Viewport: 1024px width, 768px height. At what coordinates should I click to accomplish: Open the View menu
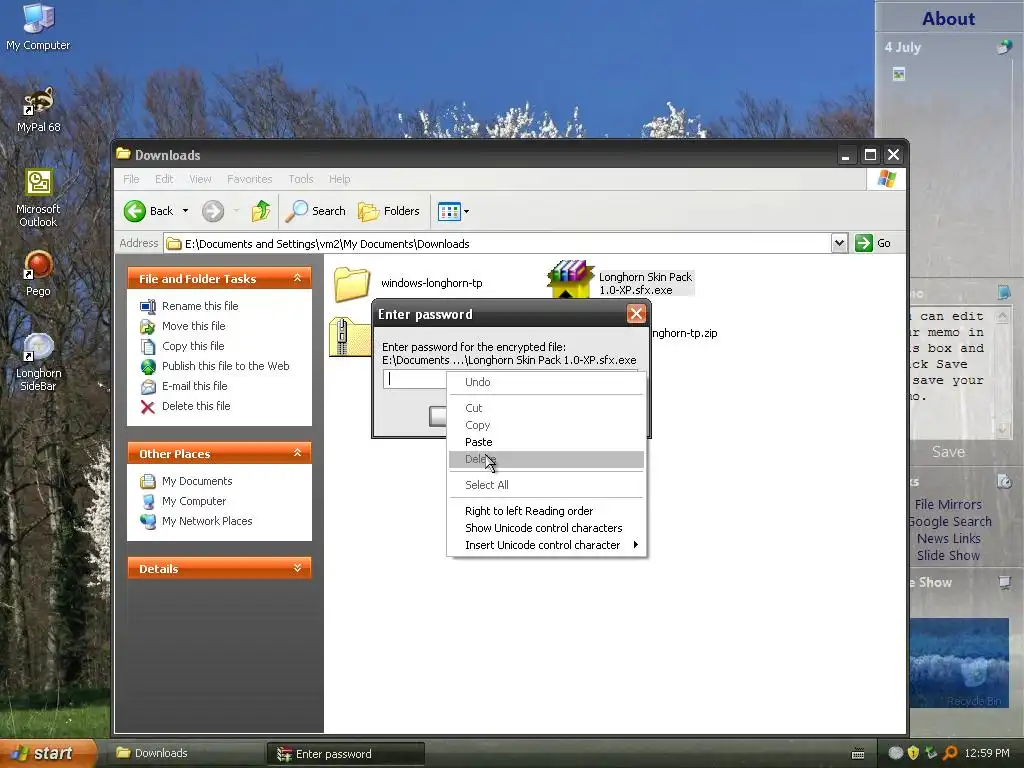[200, 179]
